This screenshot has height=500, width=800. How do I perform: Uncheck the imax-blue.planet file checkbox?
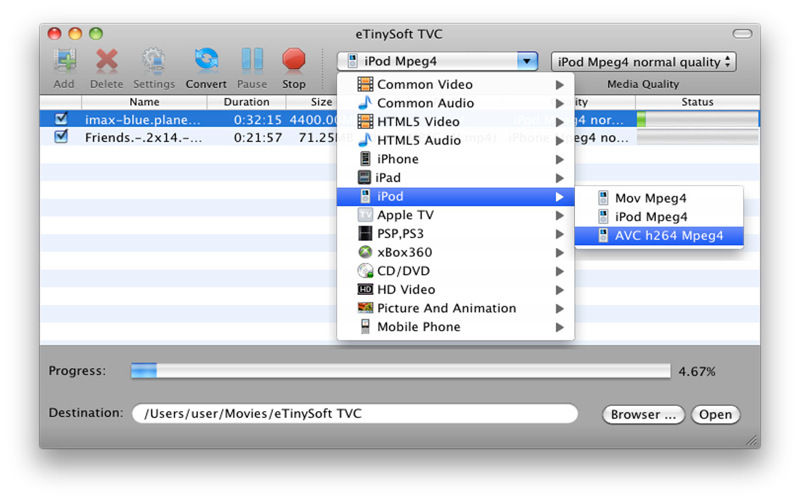(61, 119)
